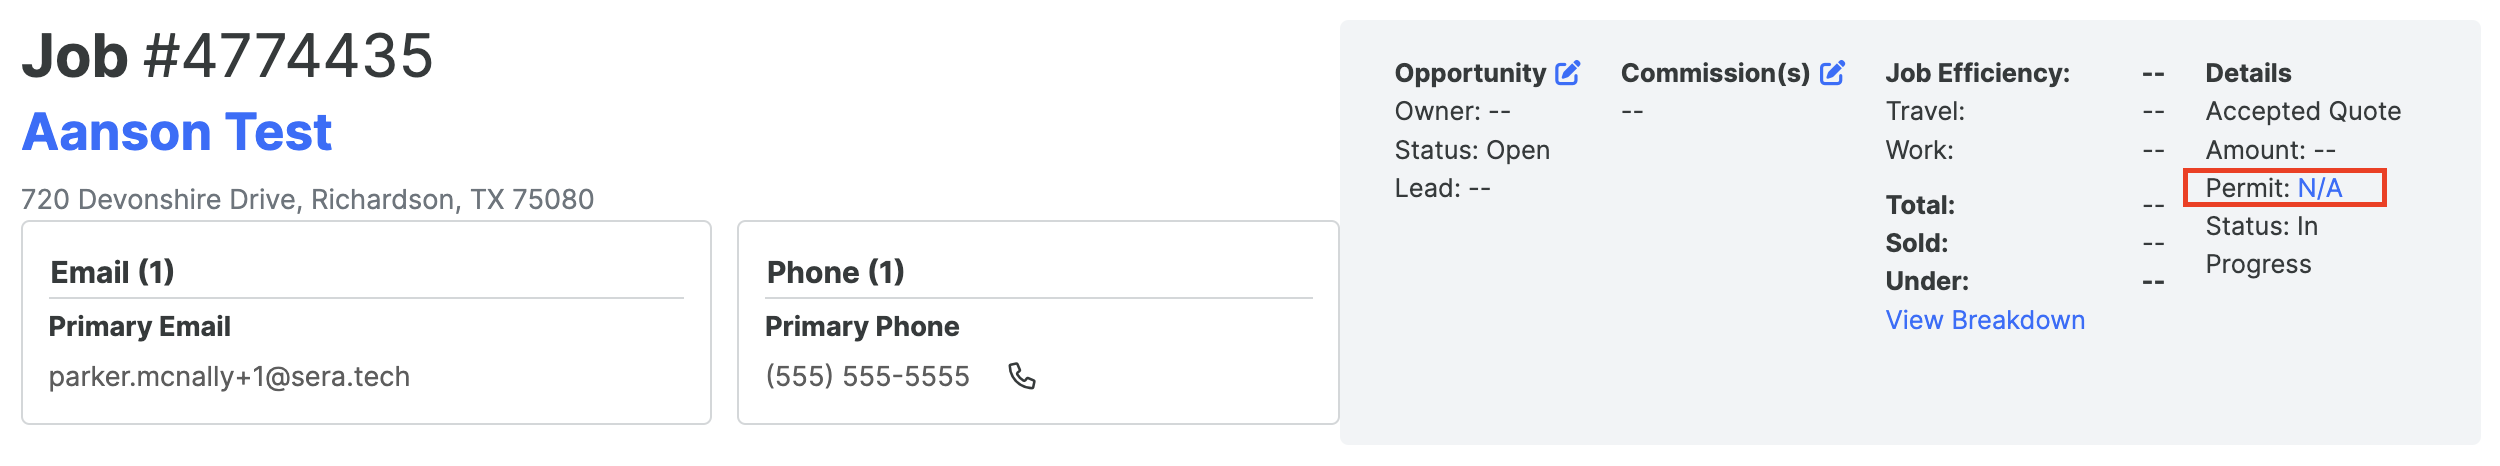The height and width of the screenshot is (466, 2500).
Task: Click the Accepted Quote Amount text
Action: click(x=2303, y=130)
